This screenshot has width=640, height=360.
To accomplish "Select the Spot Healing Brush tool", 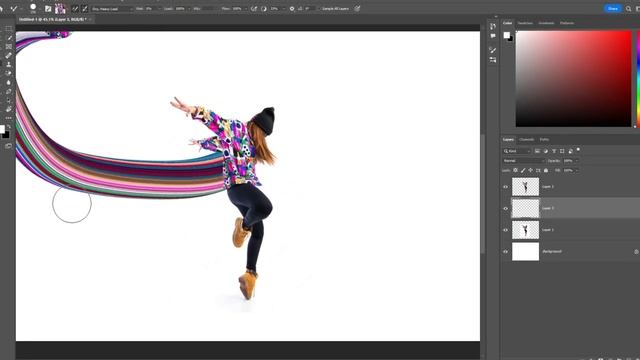I will pos(9,56).
